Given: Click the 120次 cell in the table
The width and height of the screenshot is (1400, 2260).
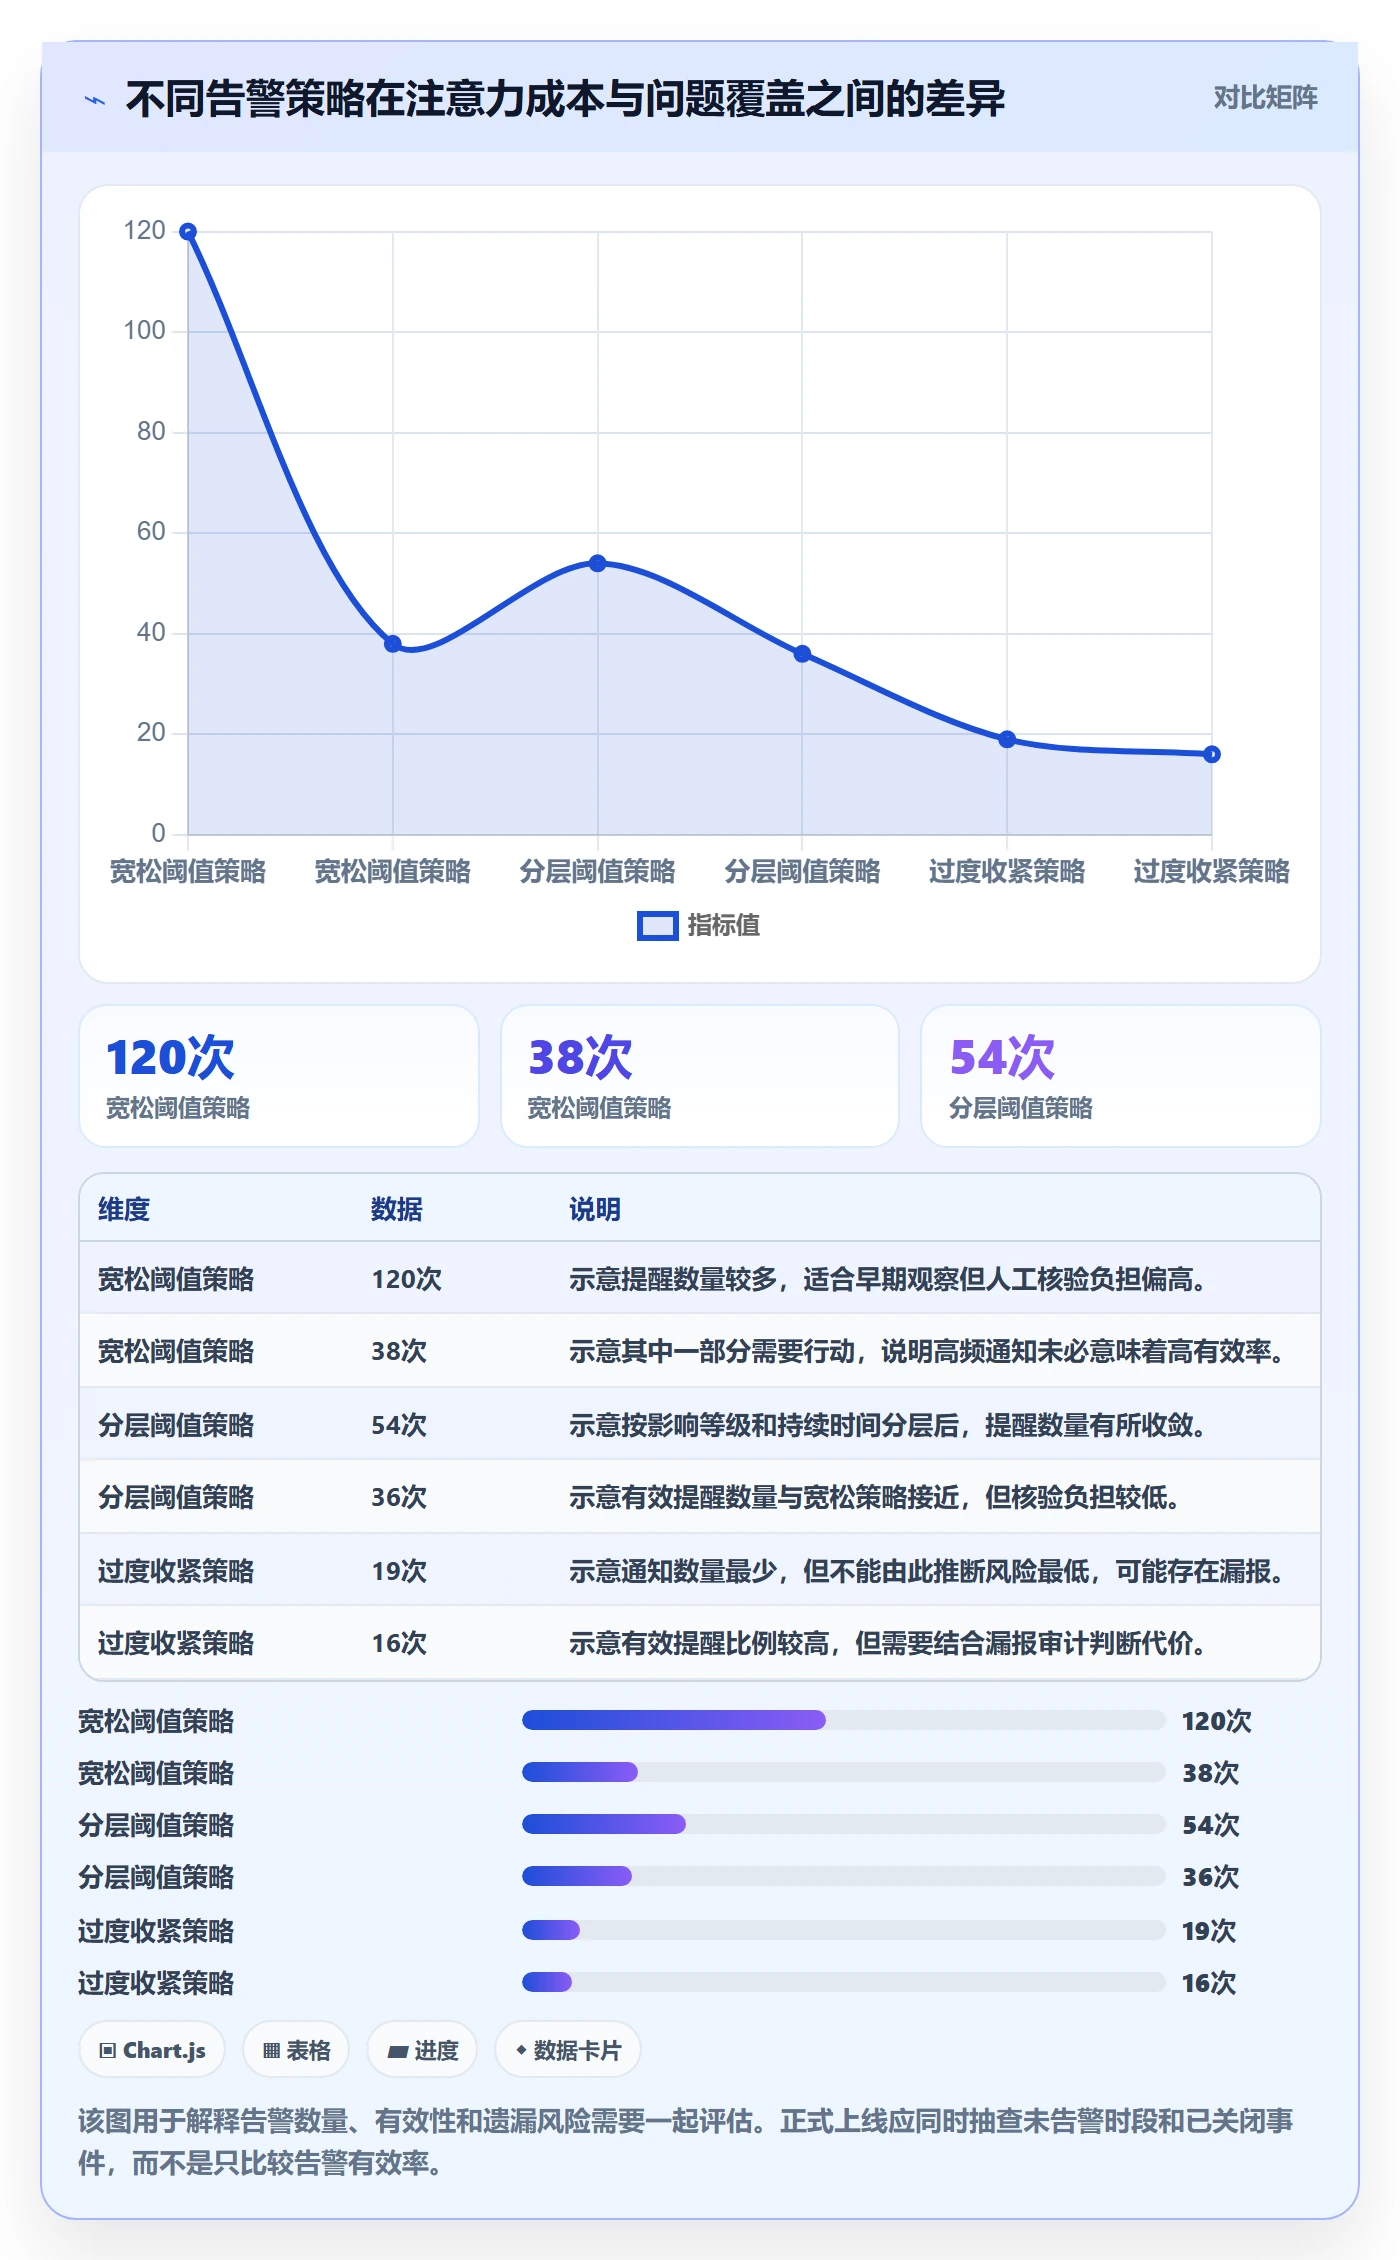Looking at the screenshot, I should (x=407, y=1279).
